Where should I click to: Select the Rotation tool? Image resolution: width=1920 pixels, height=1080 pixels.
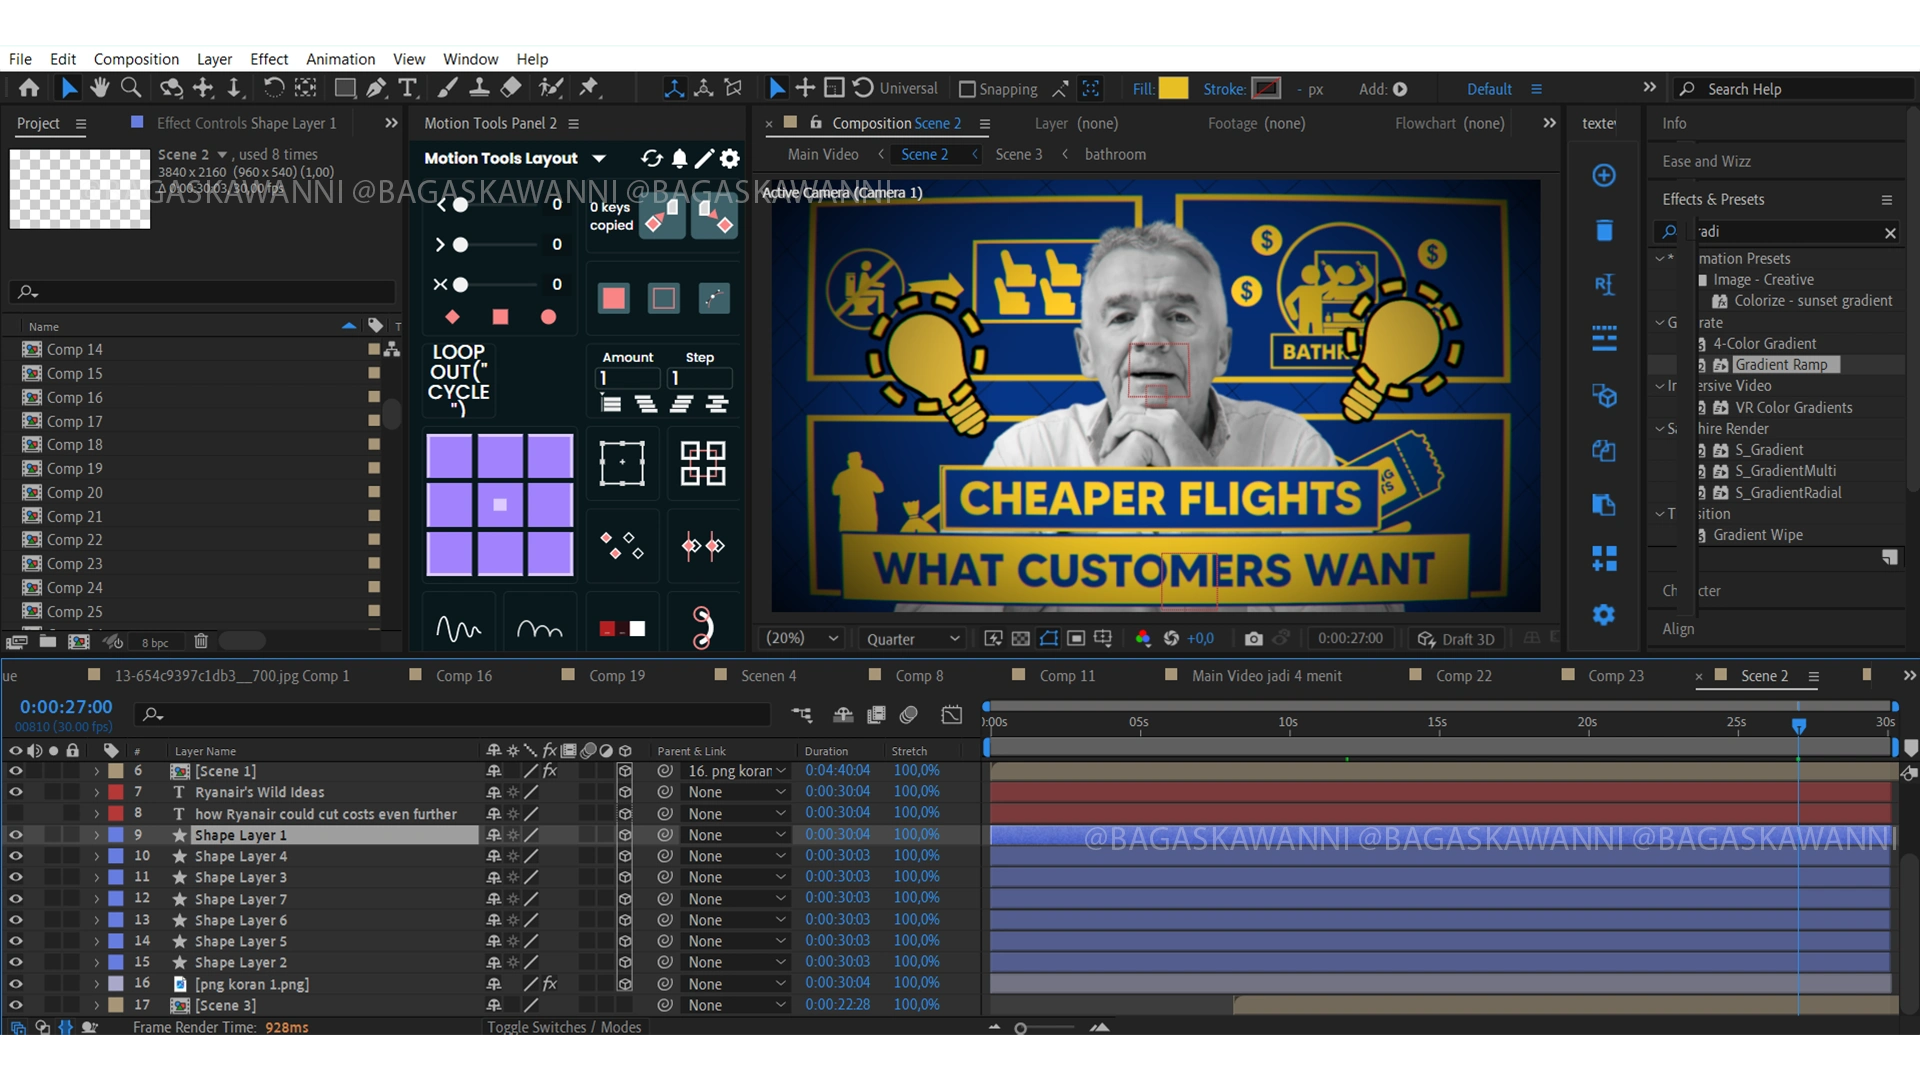coord(273,88)
